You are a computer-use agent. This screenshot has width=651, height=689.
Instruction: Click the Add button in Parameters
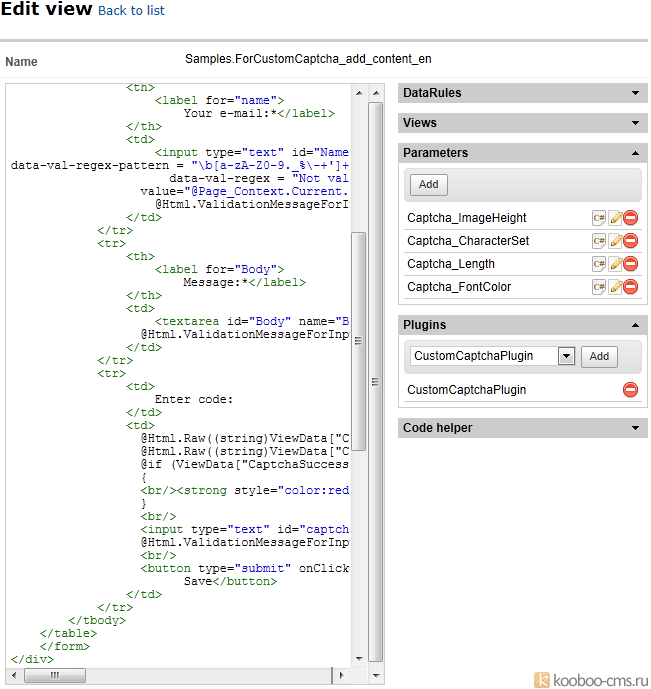(429, 185)
